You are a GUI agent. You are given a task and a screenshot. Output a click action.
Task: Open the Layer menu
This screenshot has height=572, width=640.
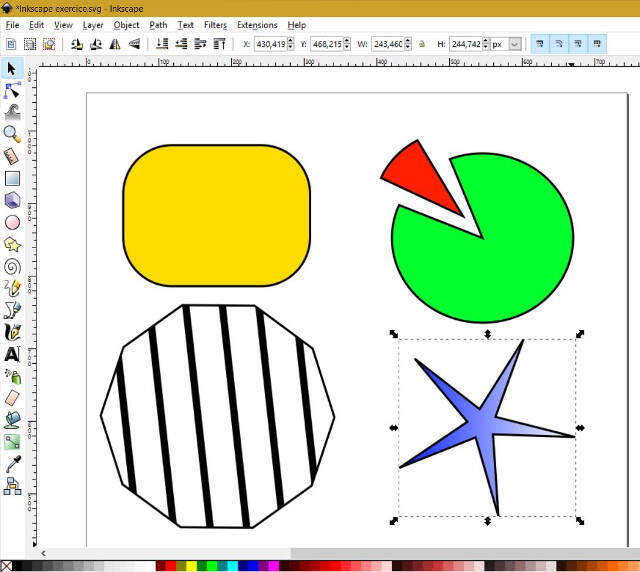tap(93, 25)
